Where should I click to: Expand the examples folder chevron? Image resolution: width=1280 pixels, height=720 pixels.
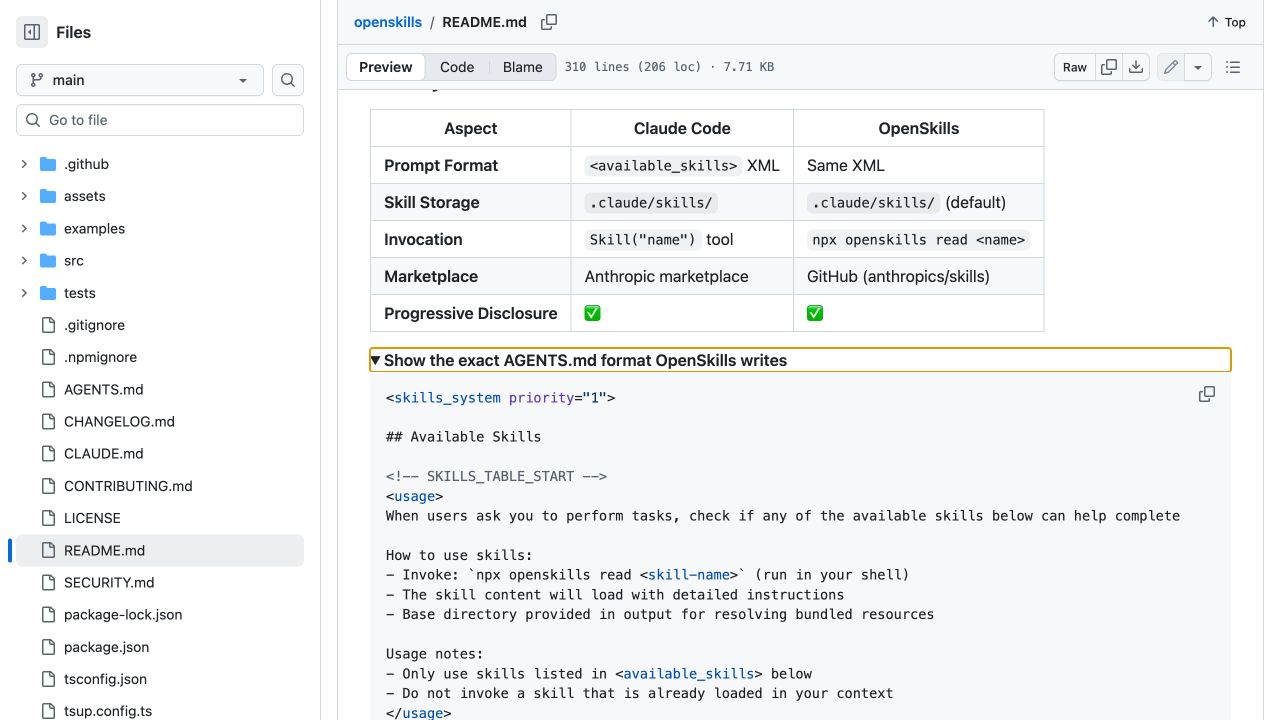point(24,228)
